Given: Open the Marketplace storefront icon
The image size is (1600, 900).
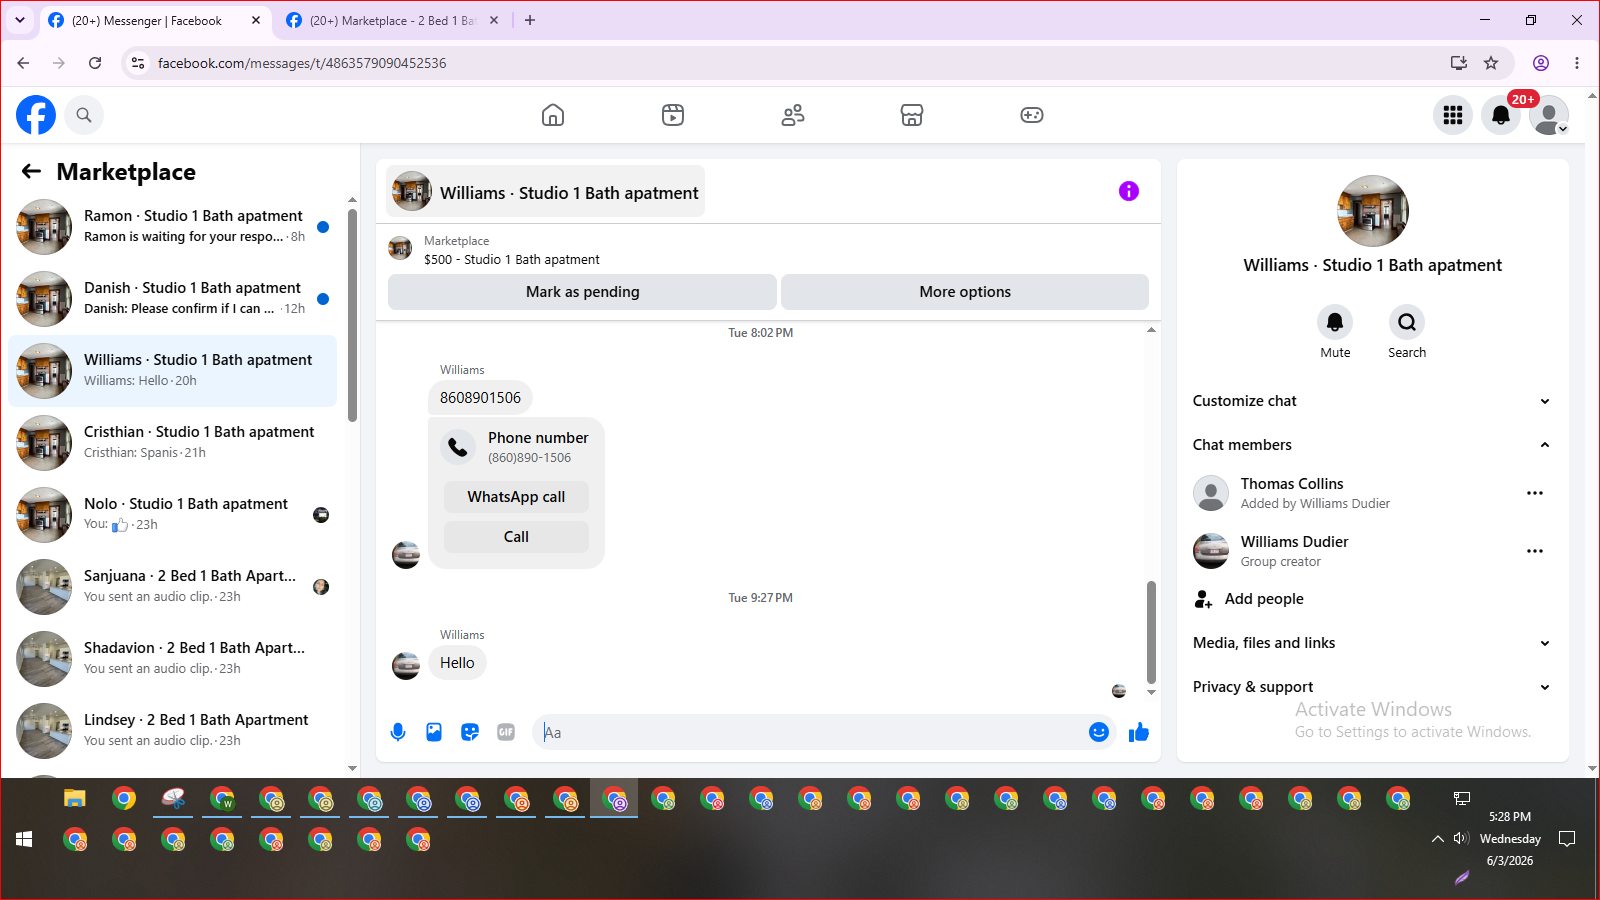Looking at the screenshot, I should click(912, 115).
